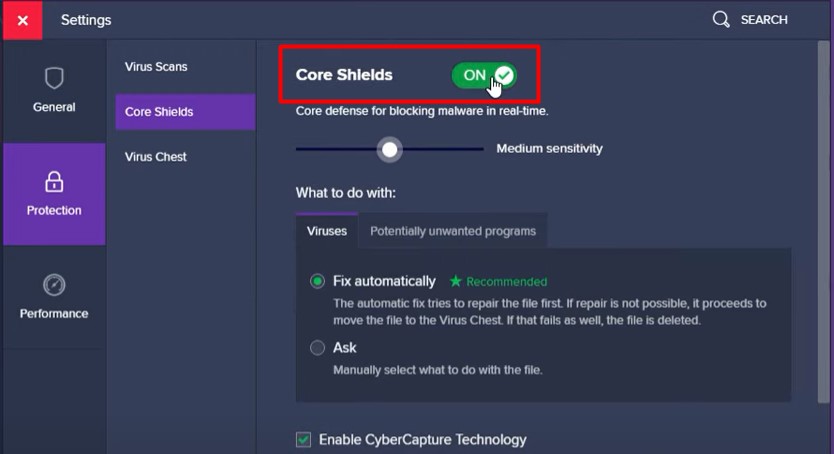Image resolution: width=834 pixels, height=454 pixels.
Task: Open the Virus Scans section
Action: click(156, 67)
